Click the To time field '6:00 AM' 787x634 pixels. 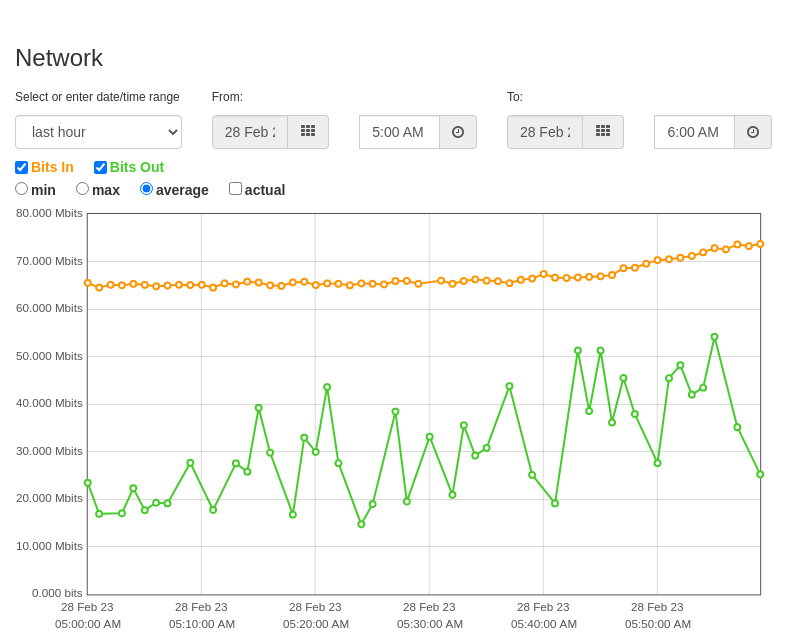(695, 132)
